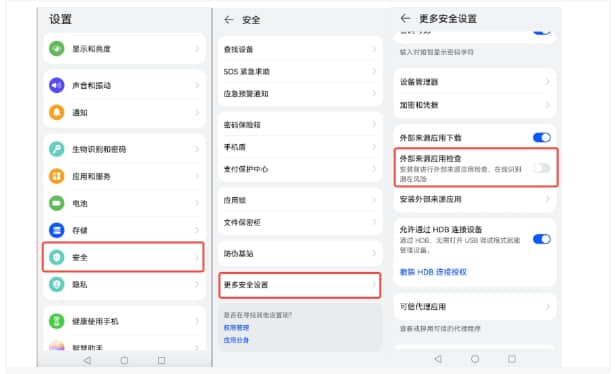Expand the 安装外部来源应用 chevron
The image size is (616, 374).
[x=548, y=199]
